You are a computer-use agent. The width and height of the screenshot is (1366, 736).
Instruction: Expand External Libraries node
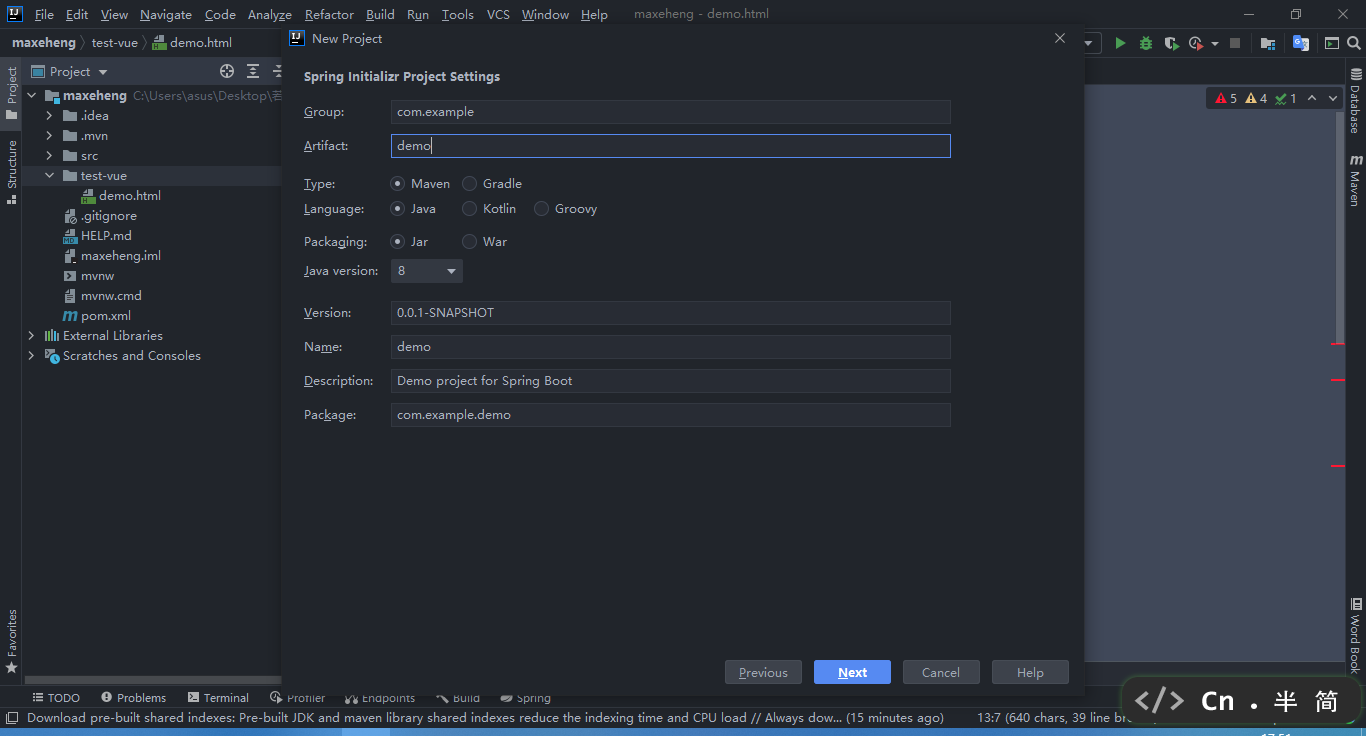pos(31,336)
